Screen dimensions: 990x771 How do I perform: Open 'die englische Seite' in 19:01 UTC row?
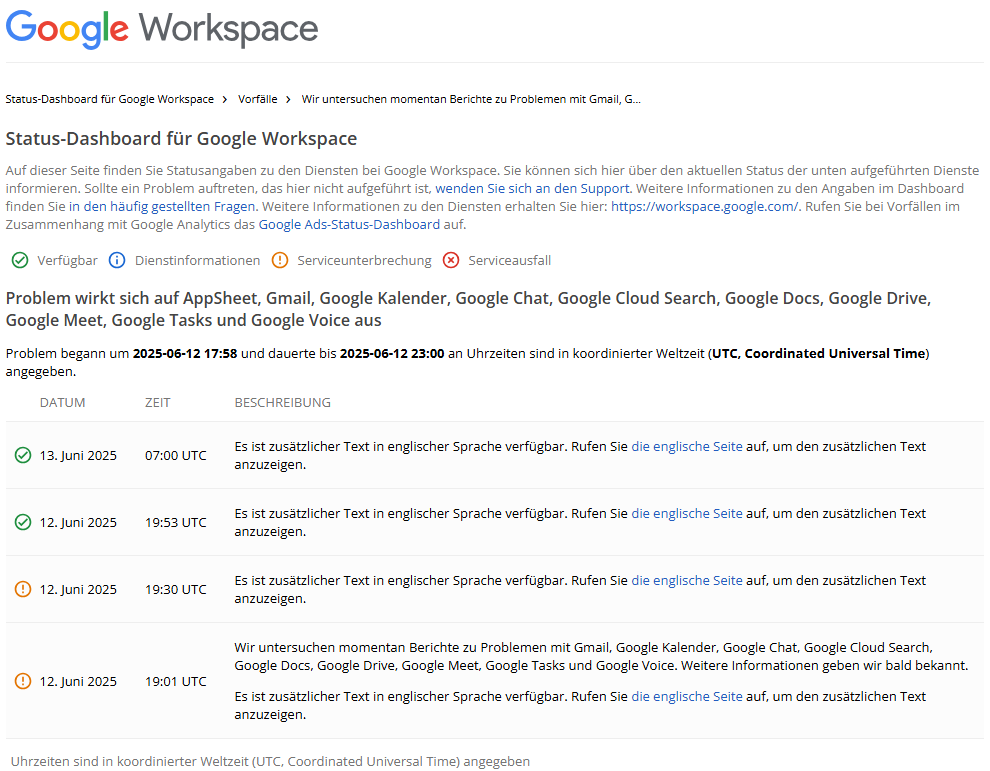click(x=687, y=696)
